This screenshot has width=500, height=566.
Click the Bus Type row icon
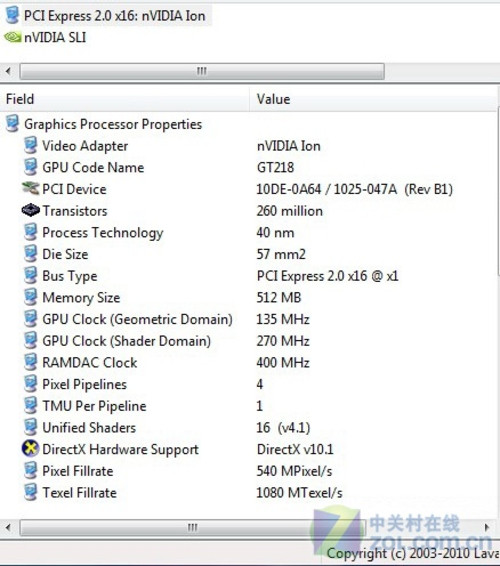pyautogui.click(x=30, y=275)
